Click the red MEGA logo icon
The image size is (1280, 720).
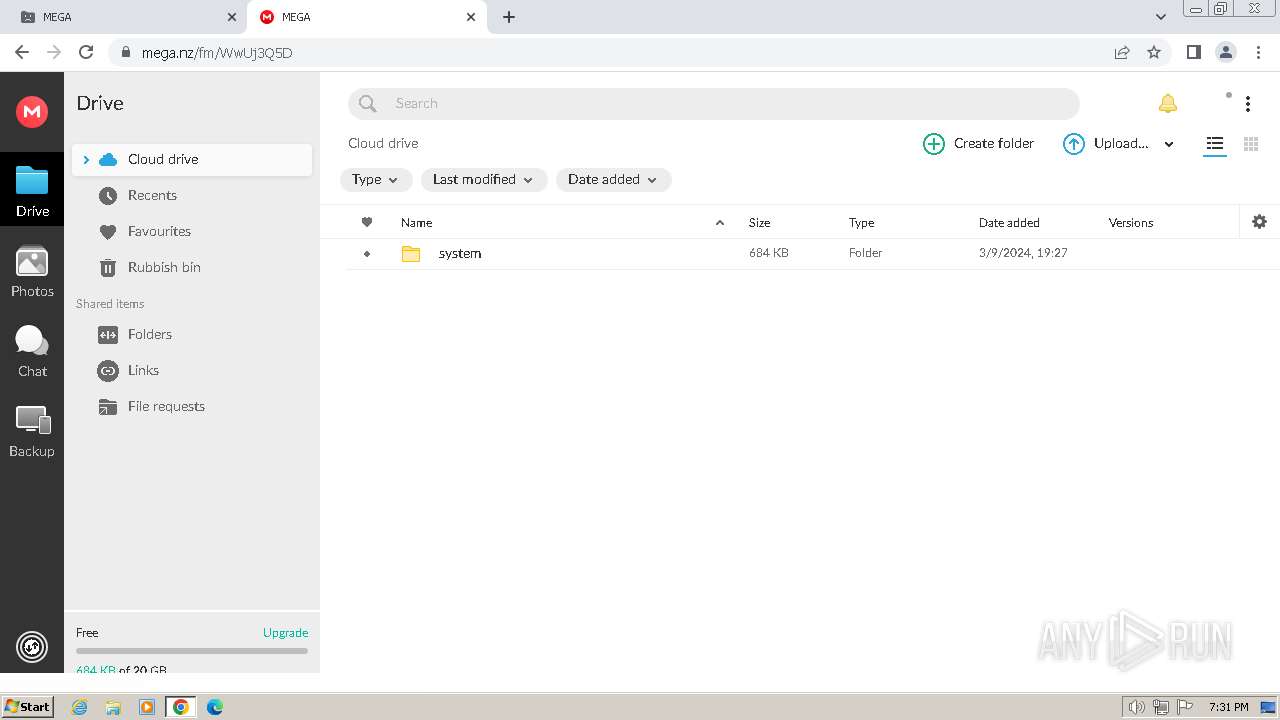(x=32, y=111)
